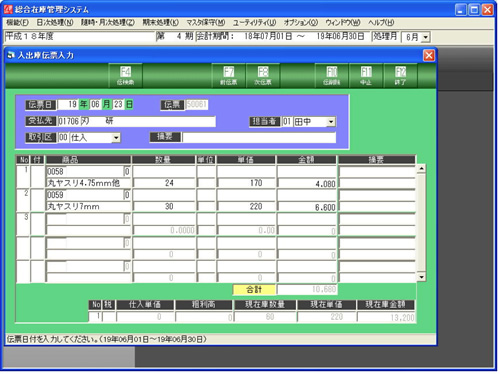Click the F12 finish (終了) button

pos(400,76)
